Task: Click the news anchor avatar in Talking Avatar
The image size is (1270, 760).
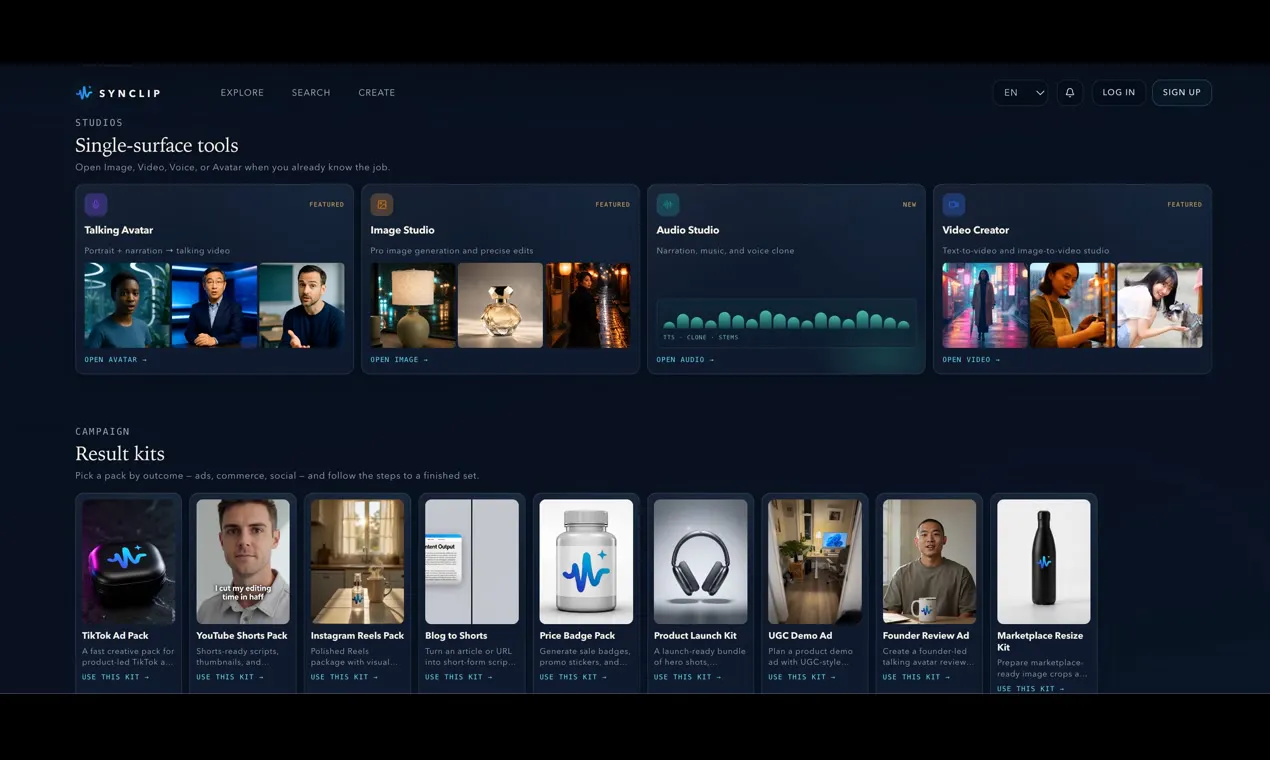Action: click(214, 305)
